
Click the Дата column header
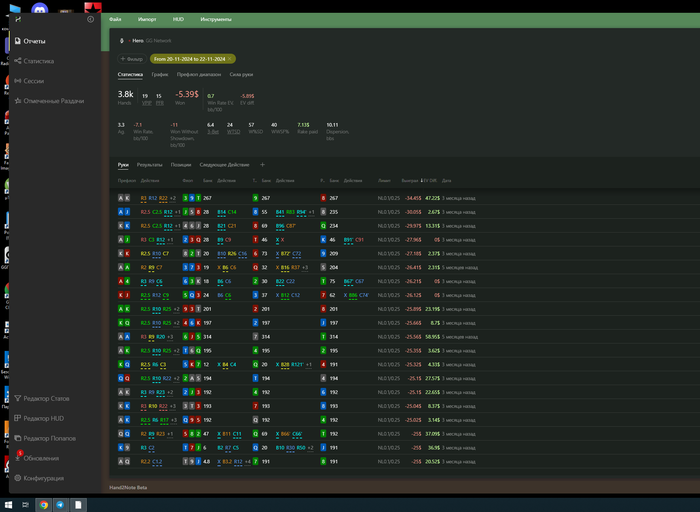[x=446, y=181]
